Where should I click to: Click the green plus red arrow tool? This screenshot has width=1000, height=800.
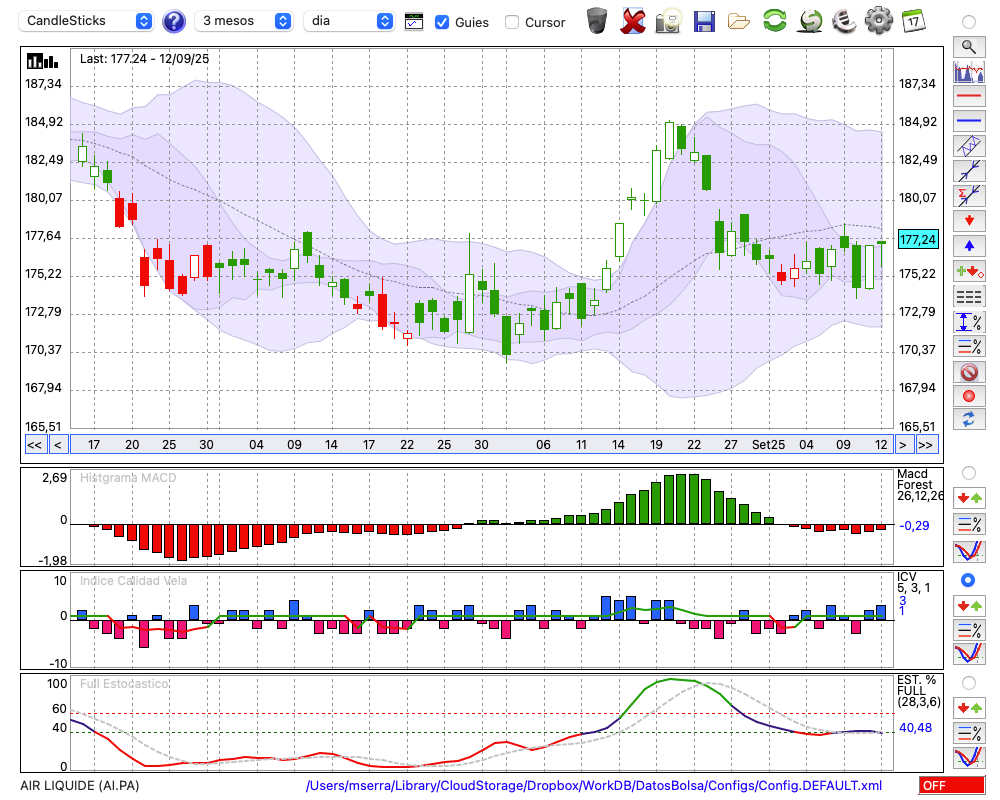pos(969,271)
